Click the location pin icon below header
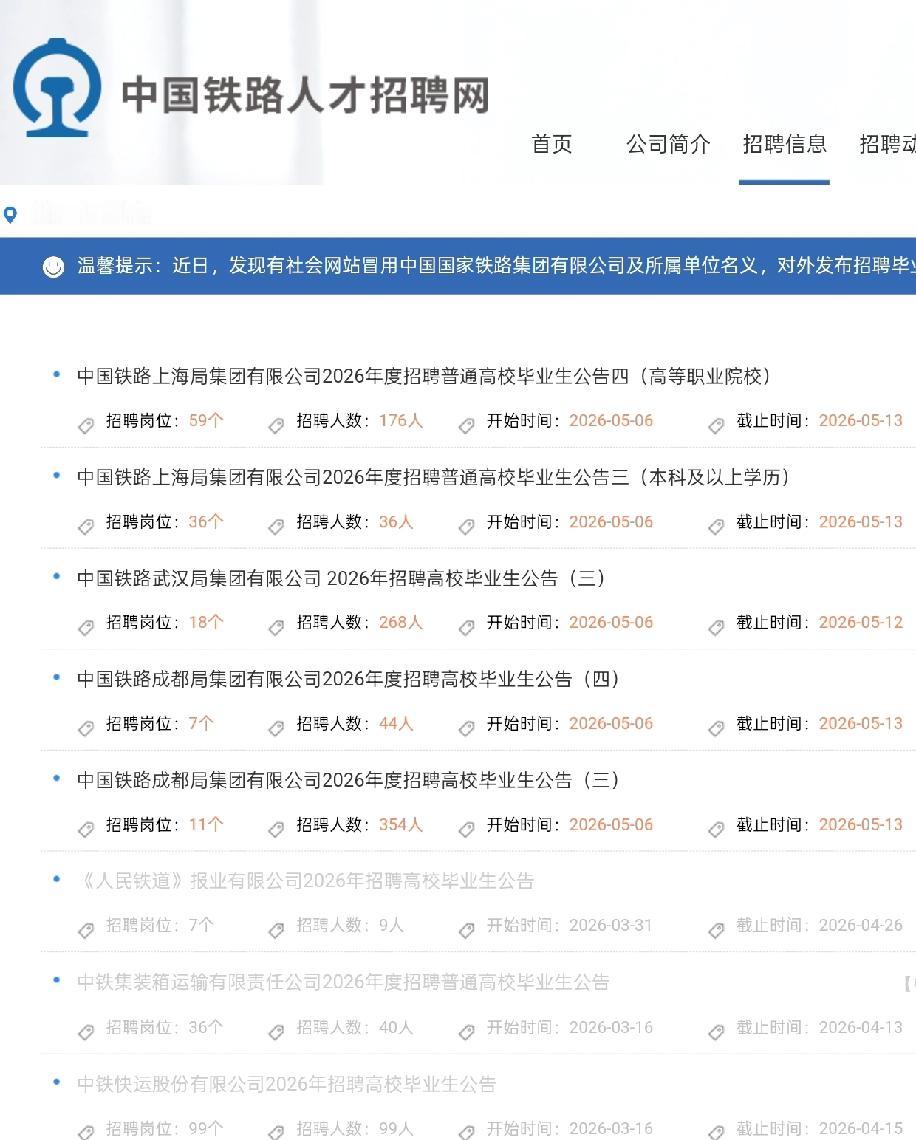916x1140 pixels. (10, 214)
